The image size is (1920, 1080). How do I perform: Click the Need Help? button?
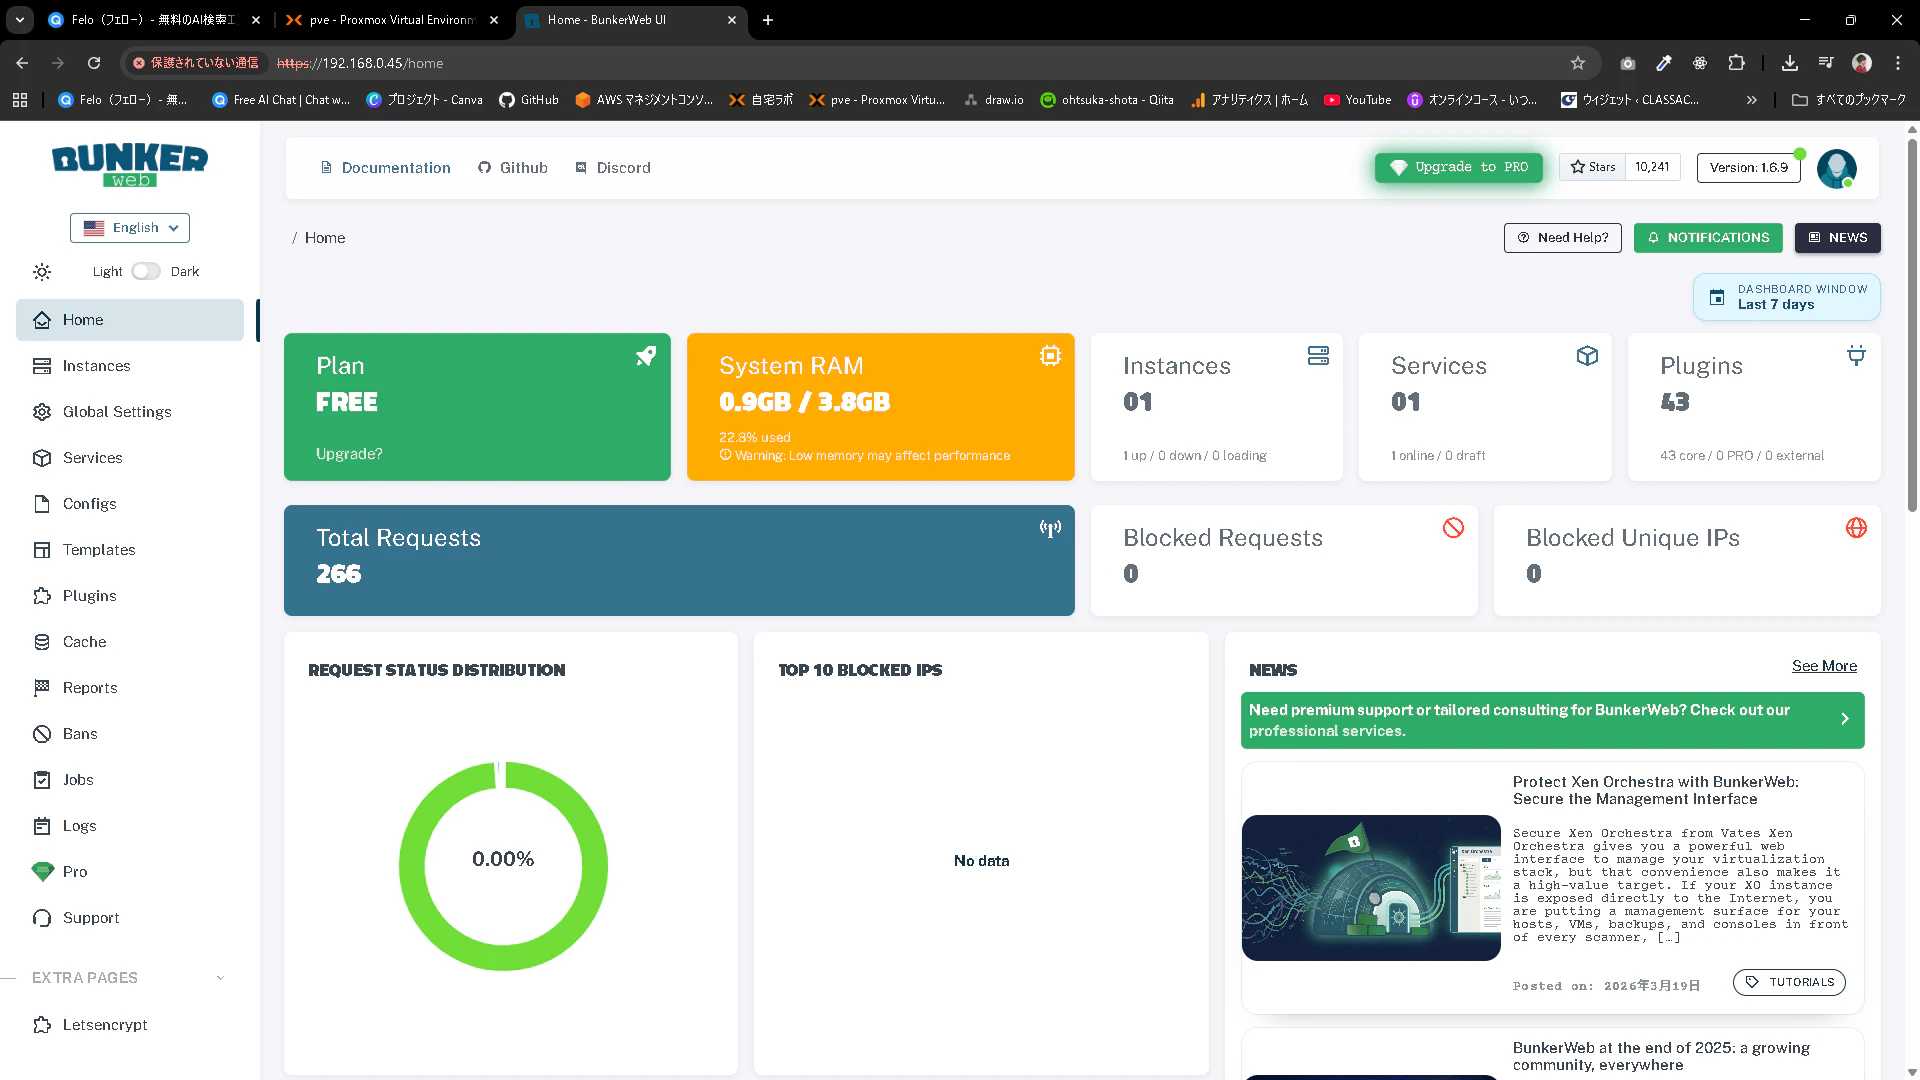[x=1562, y=238]
